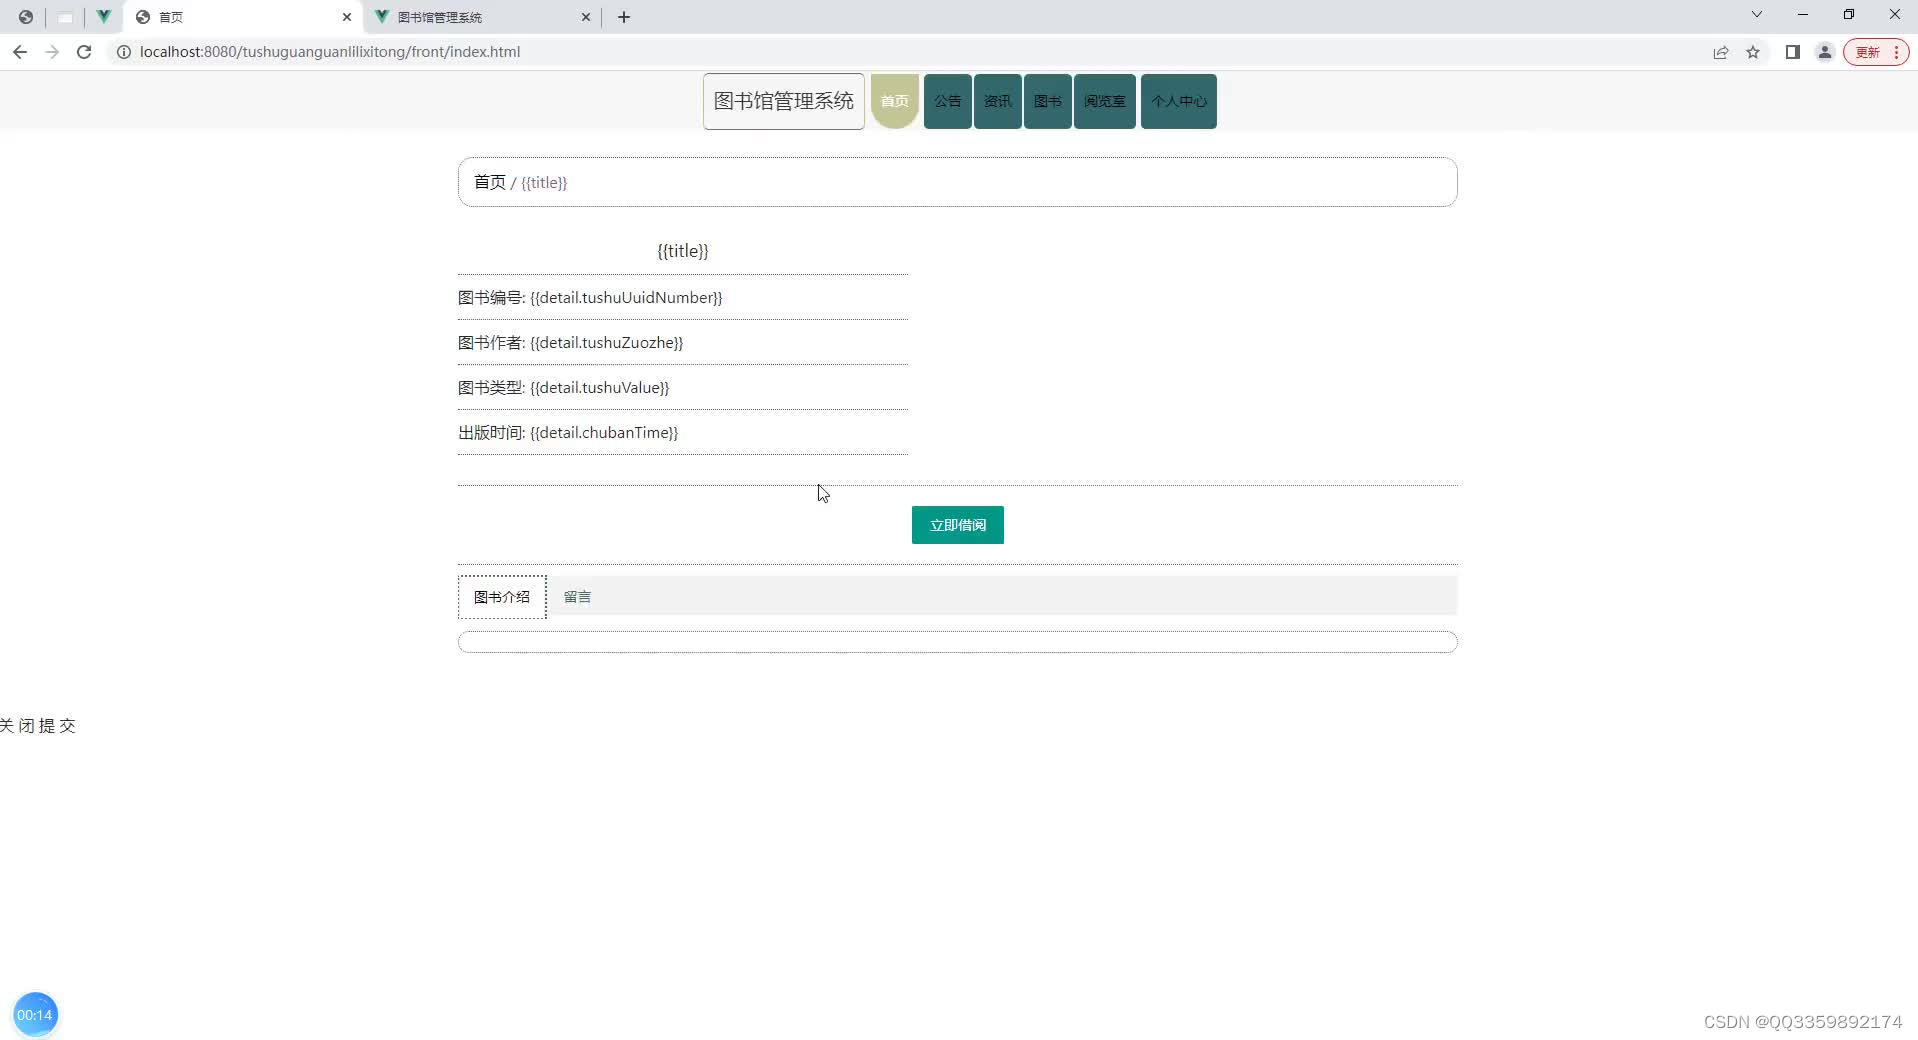Click the red 更新 update button
The width and height of the screenshot is (1918, 1040).
coord(1875,52)
